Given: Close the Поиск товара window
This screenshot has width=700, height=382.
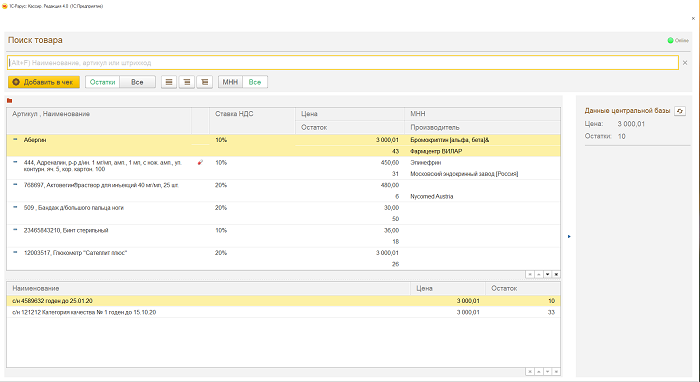Looking at the screenshot, I should point(693,19).
